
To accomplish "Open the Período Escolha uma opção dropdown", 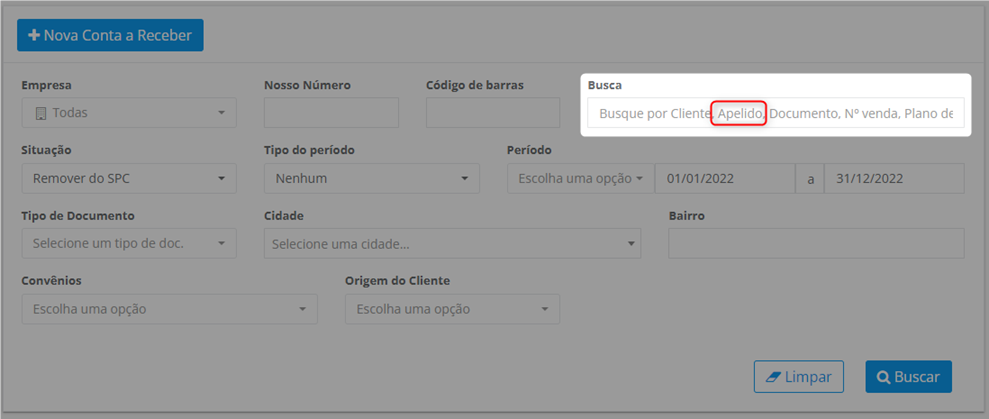I will pyautogui.click(x=581, y=179).
